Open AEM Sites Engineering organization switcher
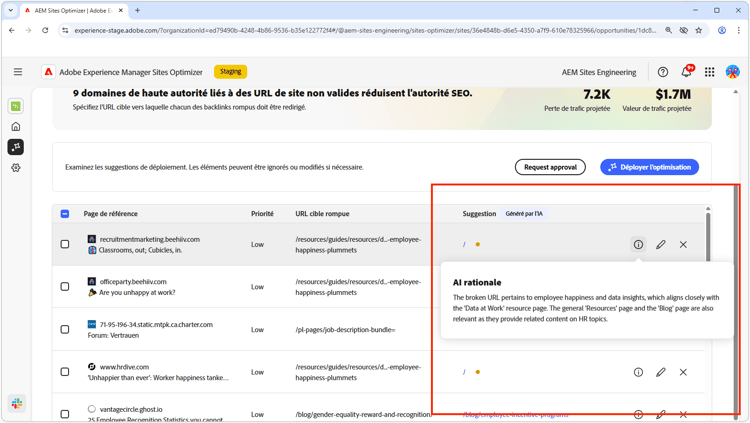The width and height of the screenshot is (750, 423). pyautogui.click(x=599, y=72)
